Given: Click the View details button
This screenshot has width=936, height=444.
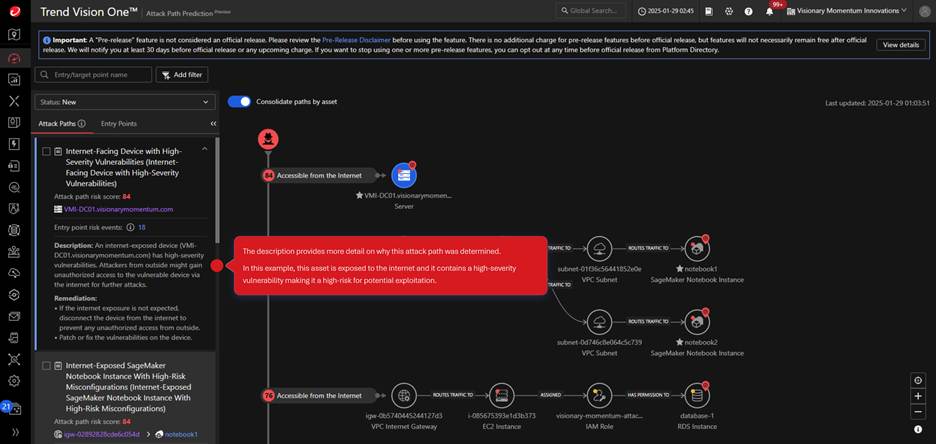Looking at the screenshot, I should click(901, 45).
